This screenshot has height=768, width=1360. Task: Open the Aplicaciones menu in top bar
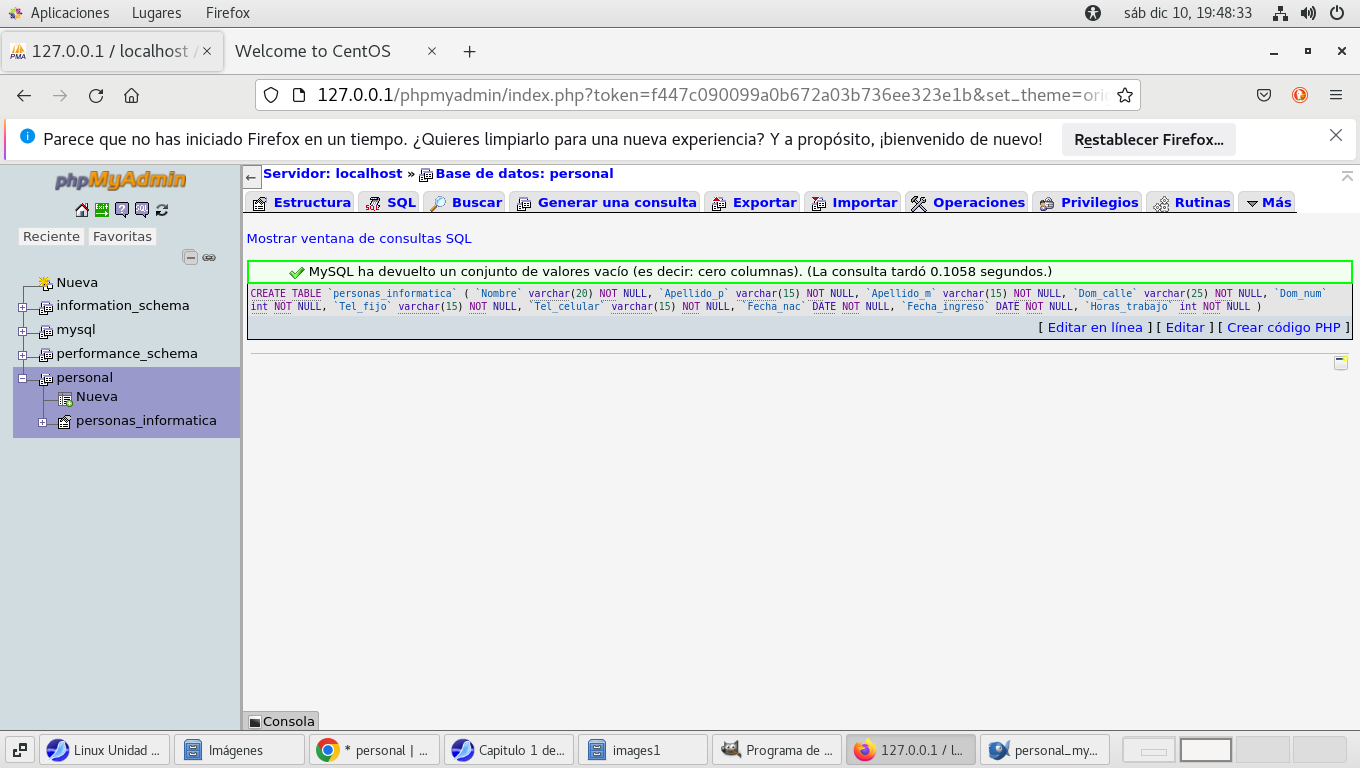click(69, 13)
